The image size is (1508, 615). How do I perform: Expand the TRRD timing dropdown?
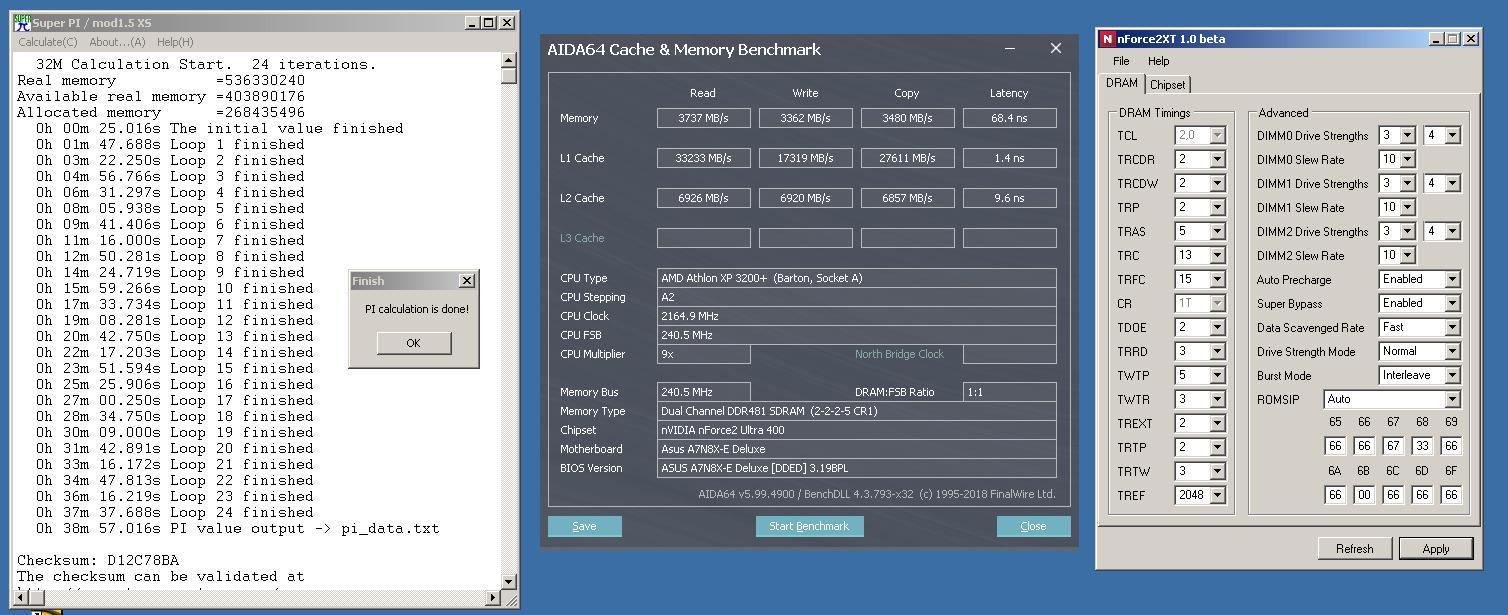tap(1217, 351)
